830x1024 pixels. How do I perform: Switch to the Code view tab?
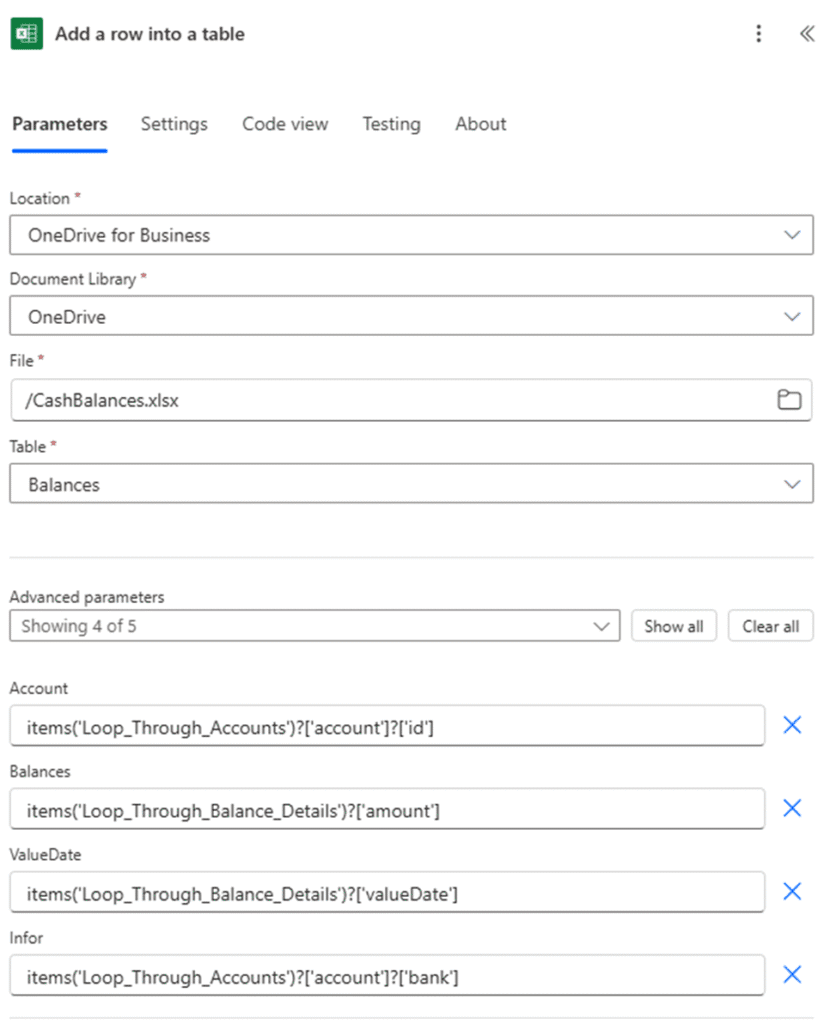pyautogui.click(x=285, y=124)
